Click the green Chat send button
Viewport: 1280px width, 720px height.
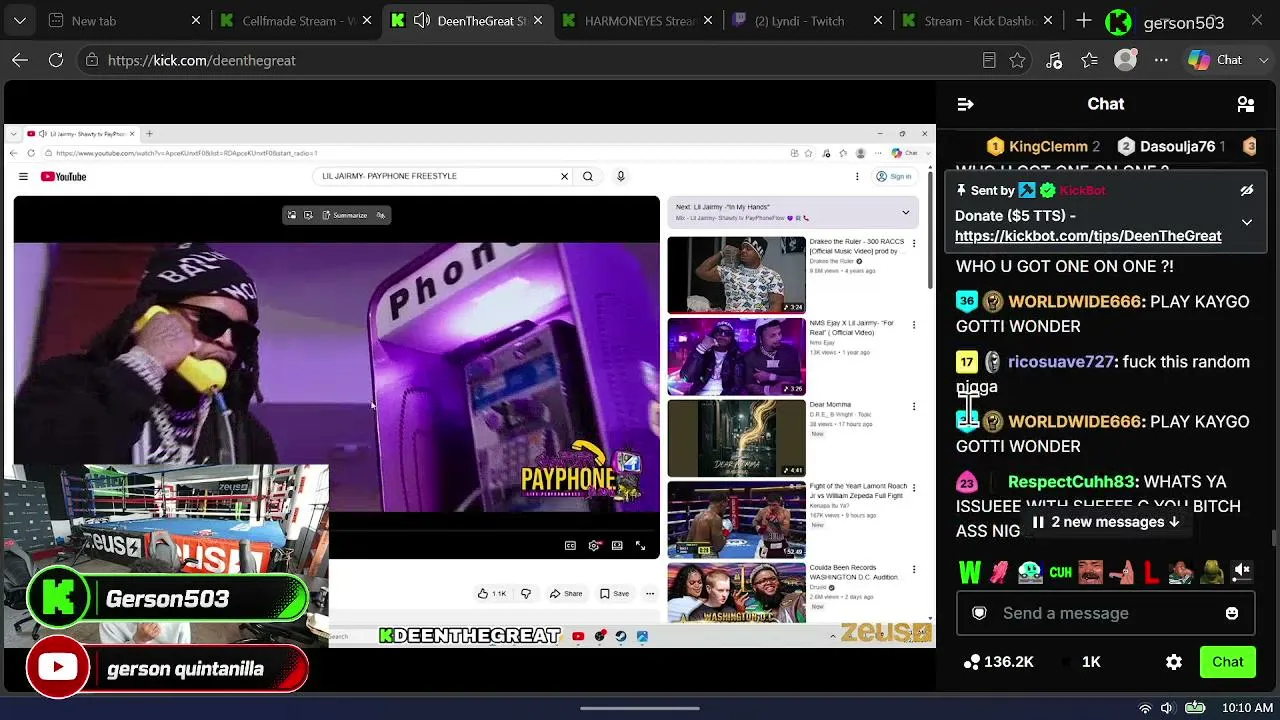click(1228, 662)
